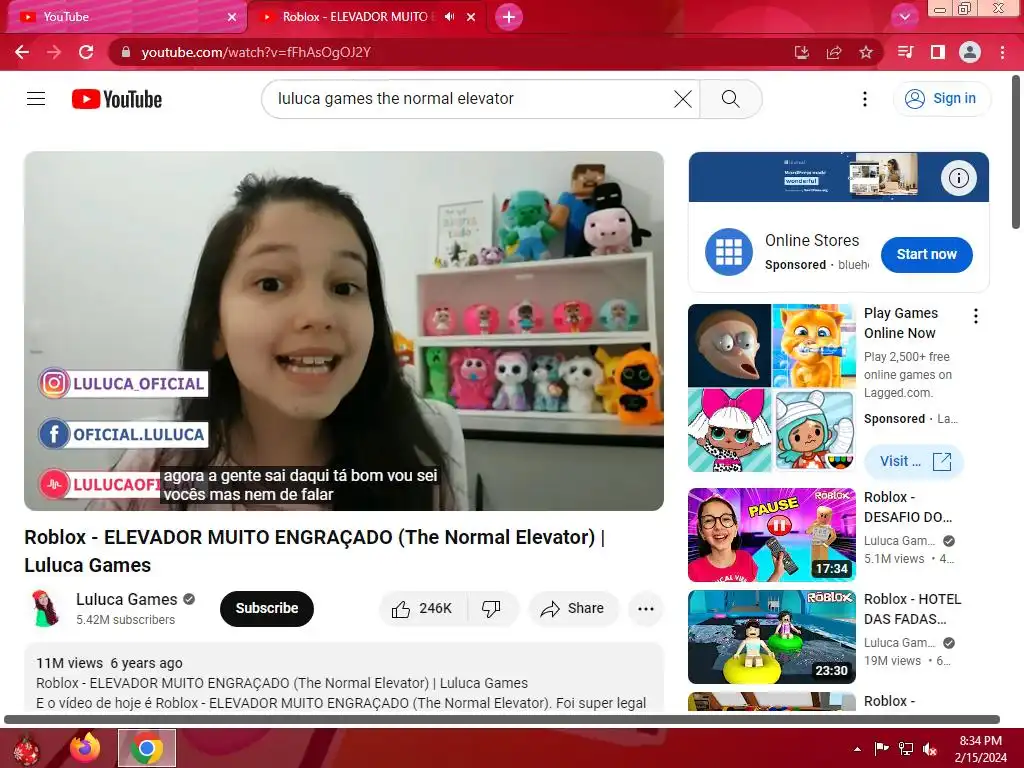
Task: Click the Roblox - HOTEL DAS FADAS... title
Action: click(x=912, y=609)
